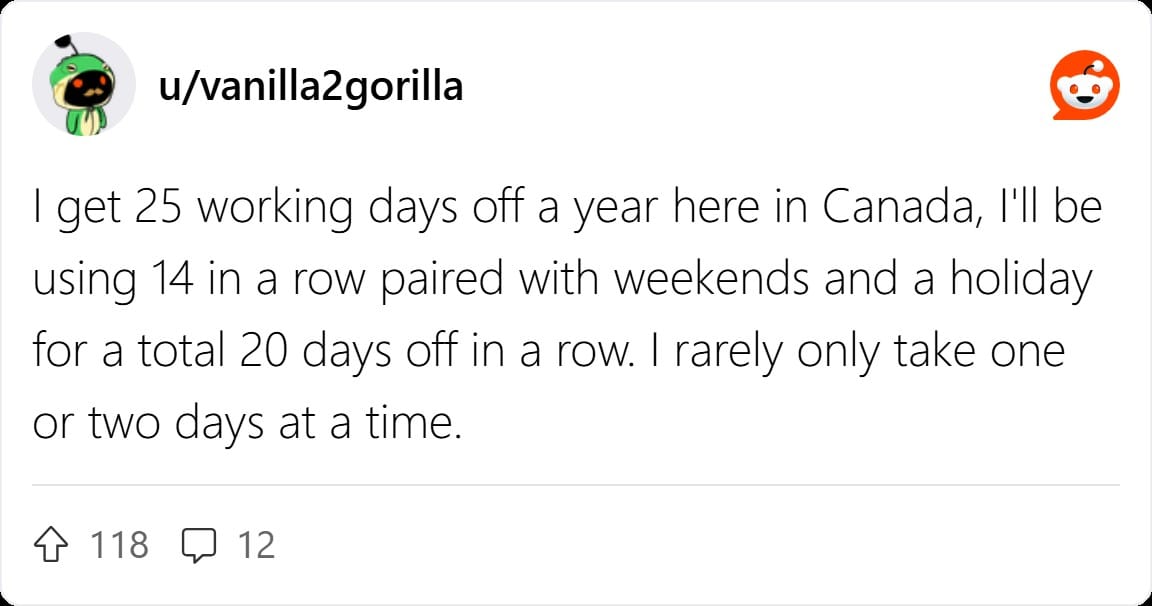Click the line starting "using 14 in a row"
1152x606 pixels.
562,280
